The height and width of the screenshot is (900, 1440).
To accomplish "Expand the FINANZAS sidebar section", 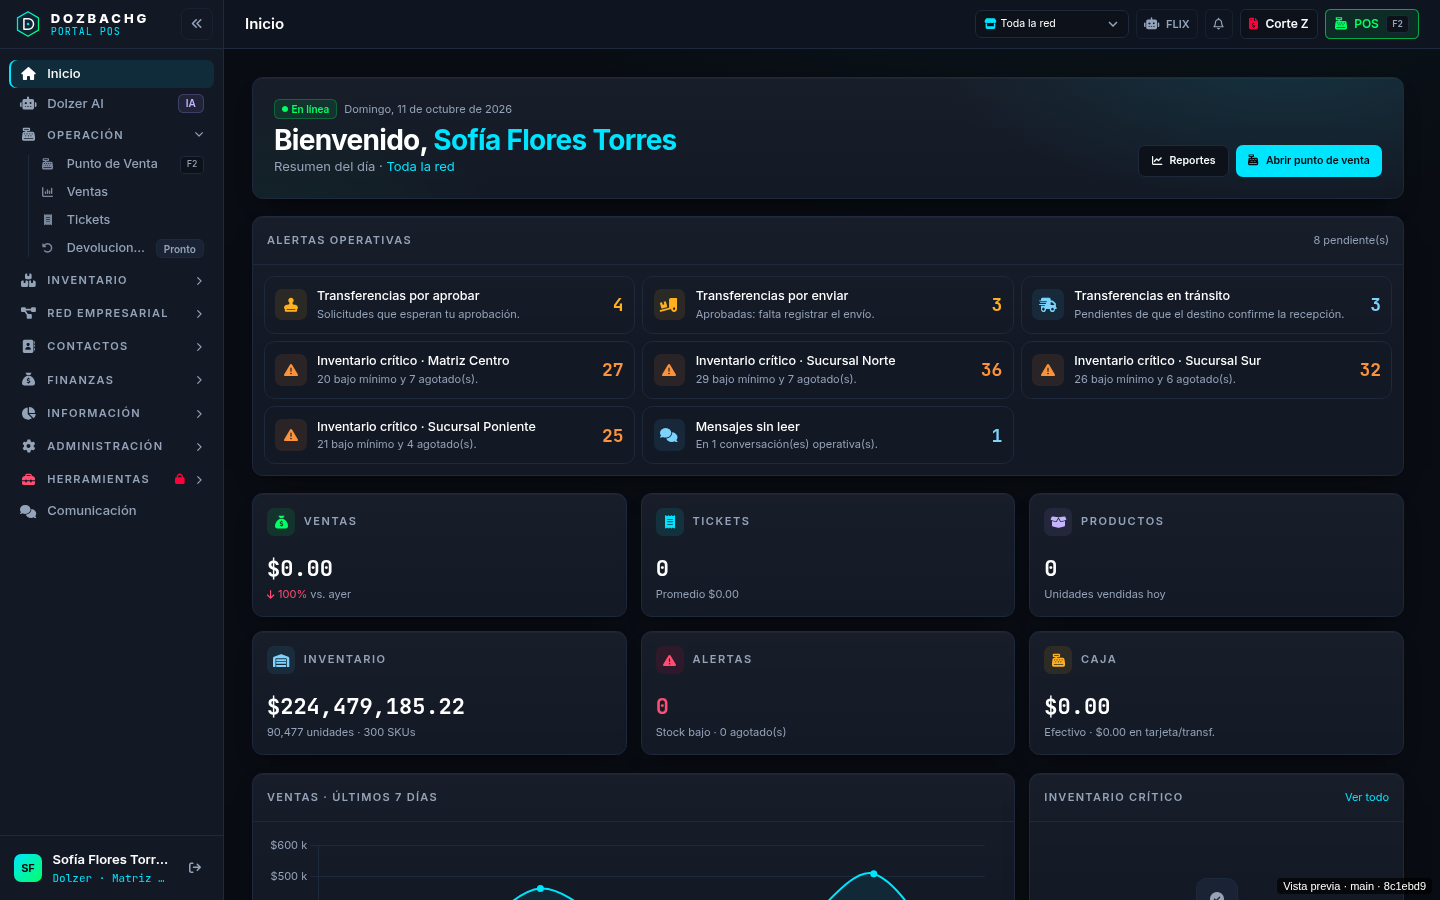I will click(x=111, y=380).
